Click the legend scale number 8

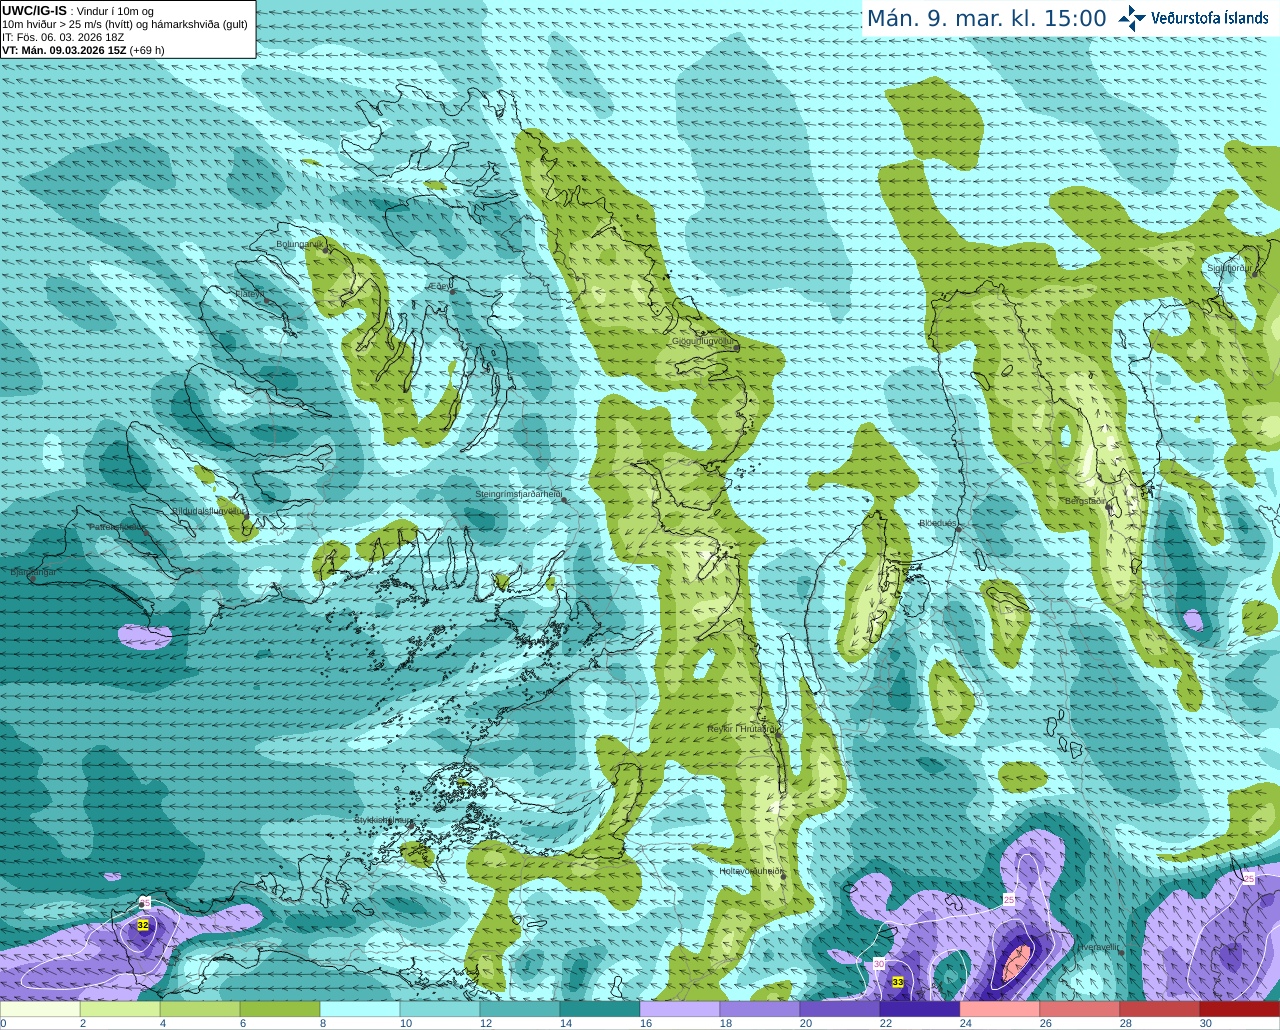(323, 1023)
